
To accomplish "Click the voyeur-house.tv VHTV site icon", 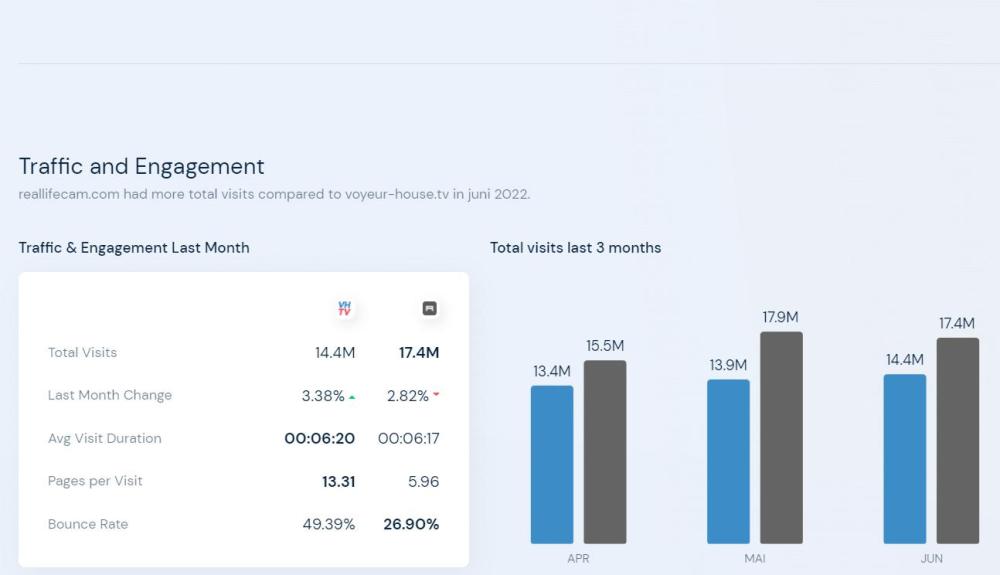I will click(x=345, y=309).
